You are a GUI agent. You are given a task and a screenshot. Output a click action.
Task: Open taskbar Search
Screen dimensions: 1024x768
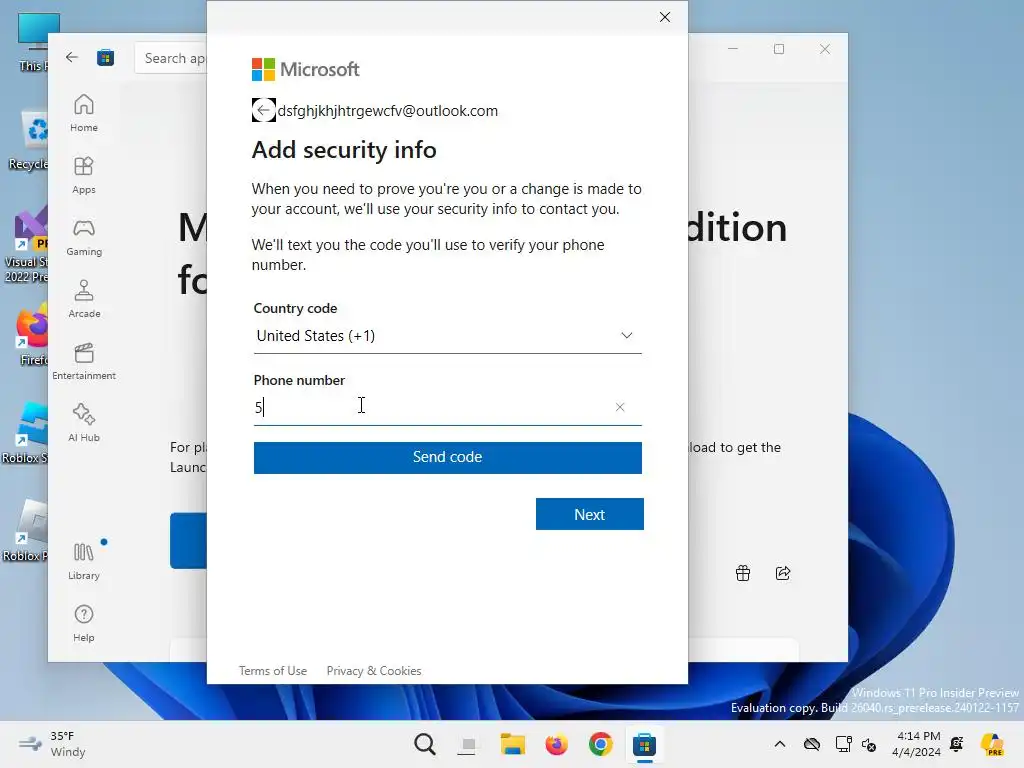pos(424,744)
